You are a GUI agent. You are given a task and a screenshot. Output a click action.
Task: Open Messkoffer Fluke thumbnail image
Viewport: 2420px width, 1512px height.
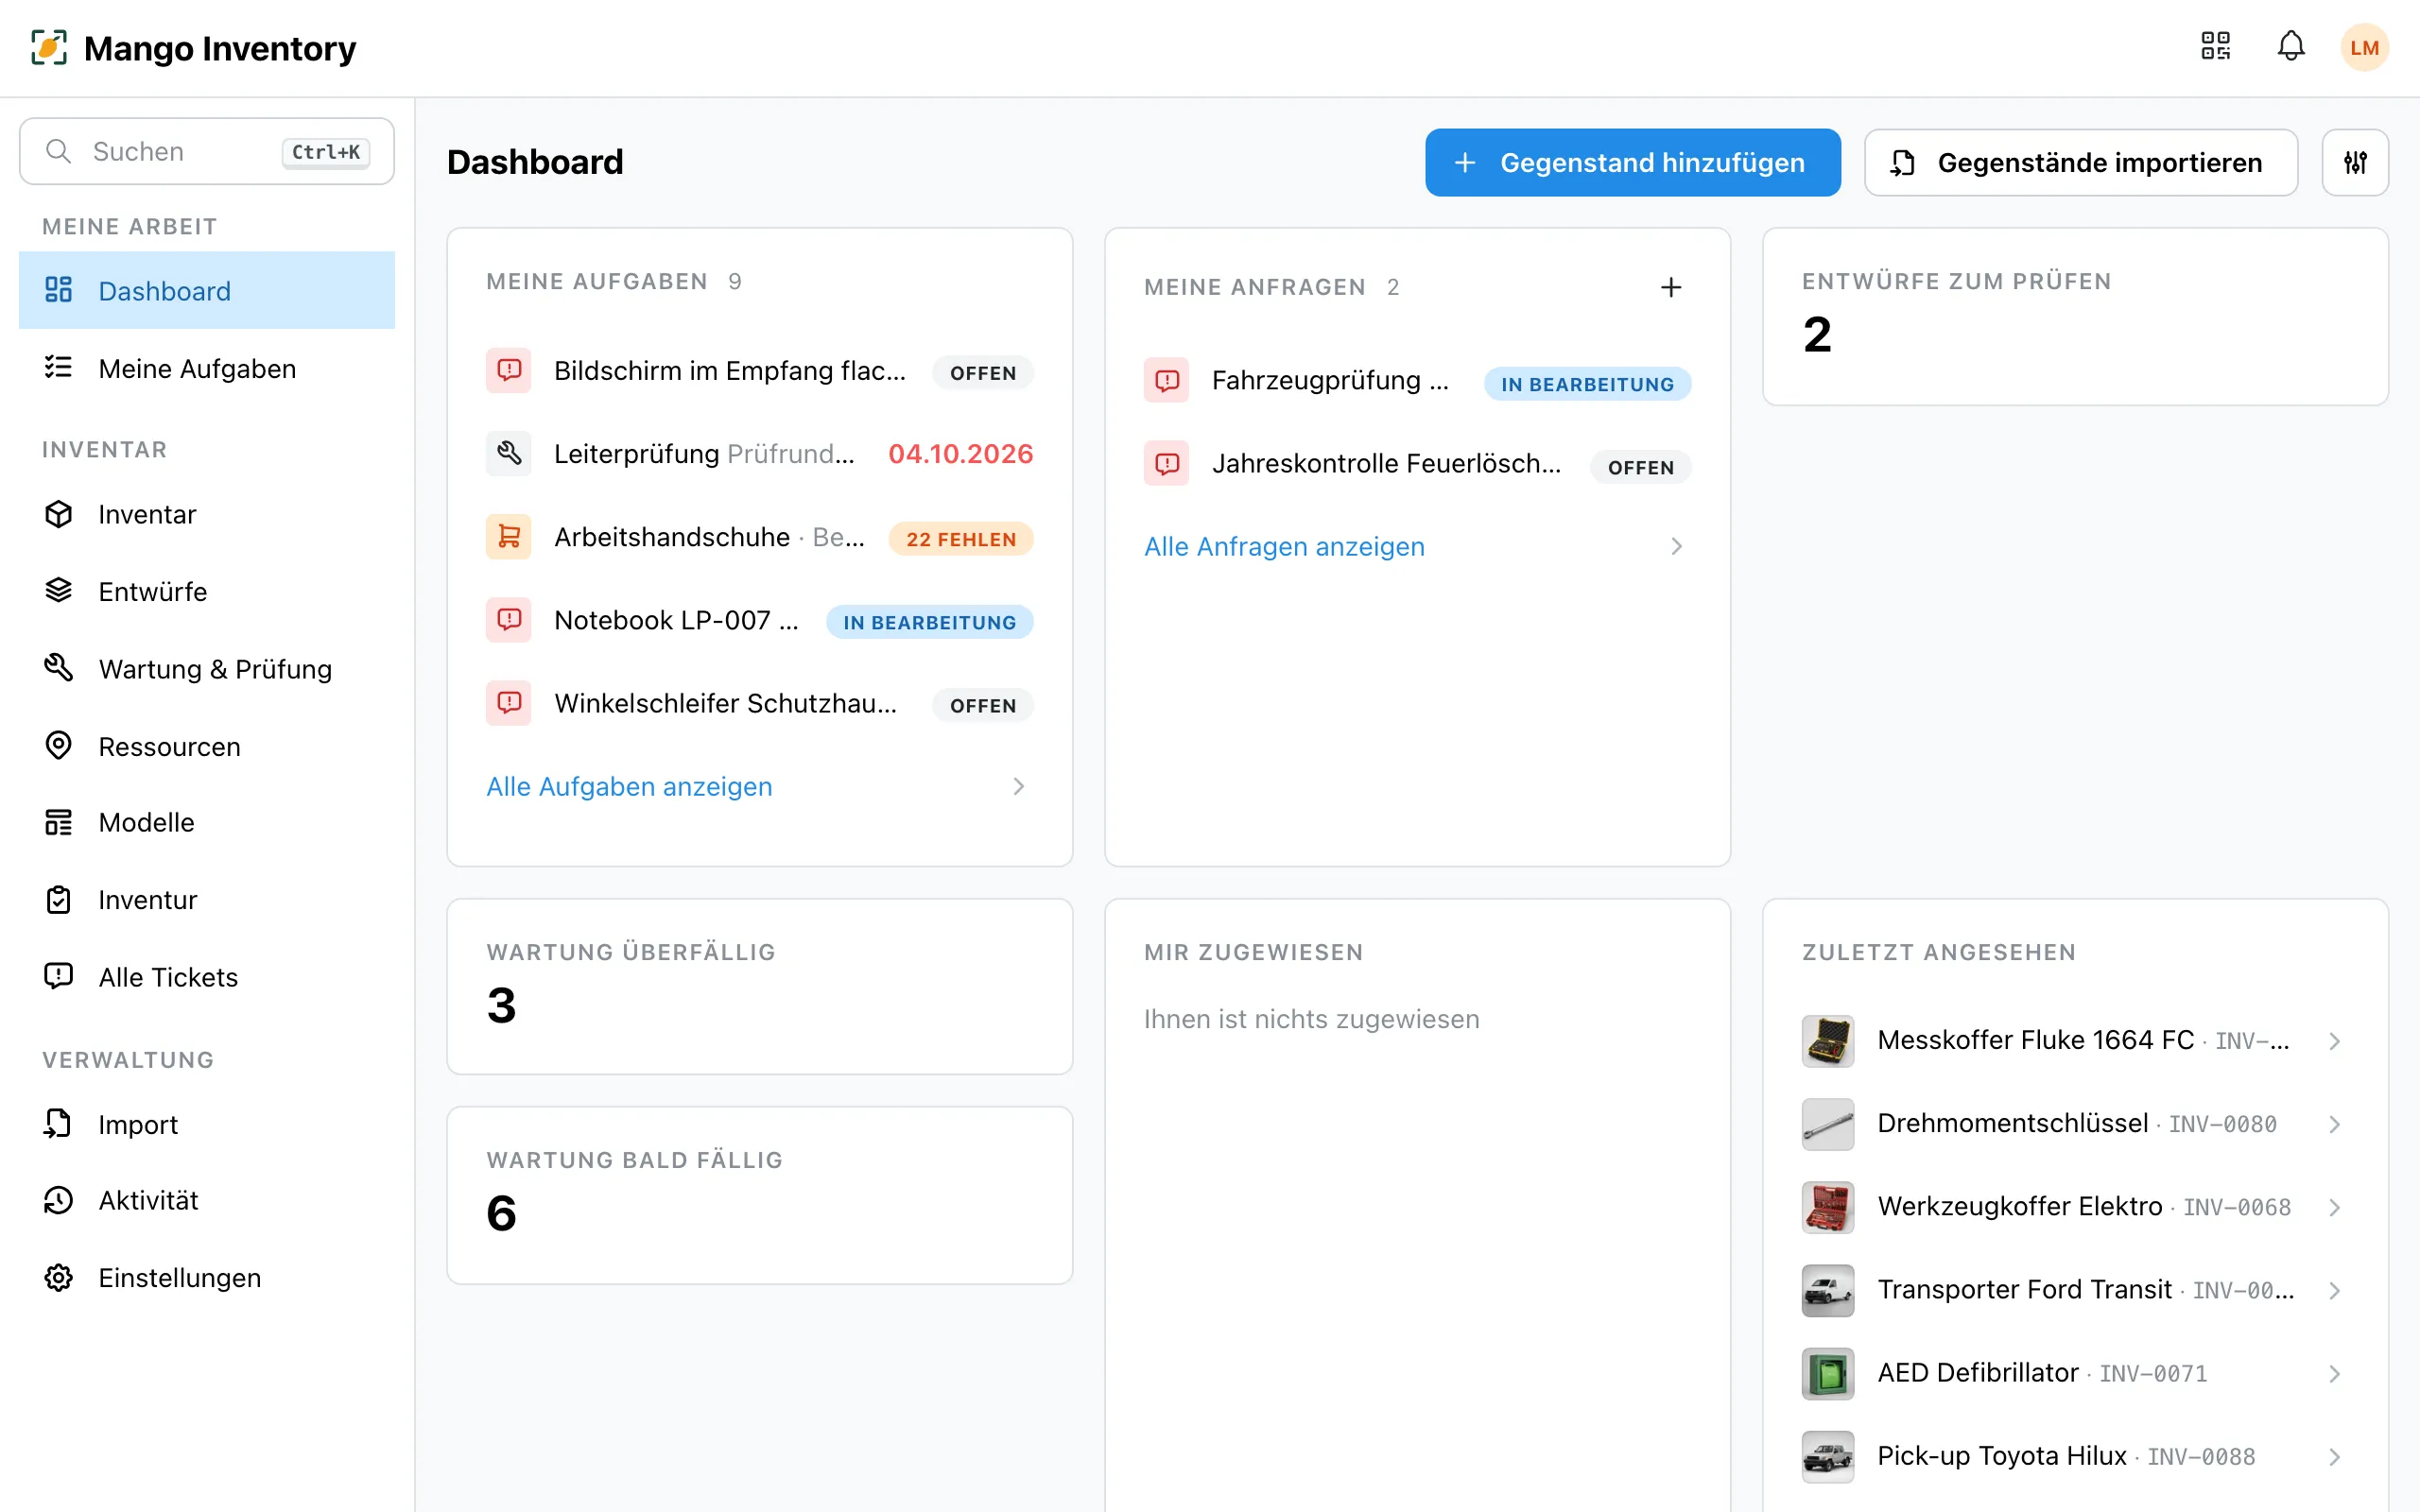pyautogui.click(x=1828, y=1041)
